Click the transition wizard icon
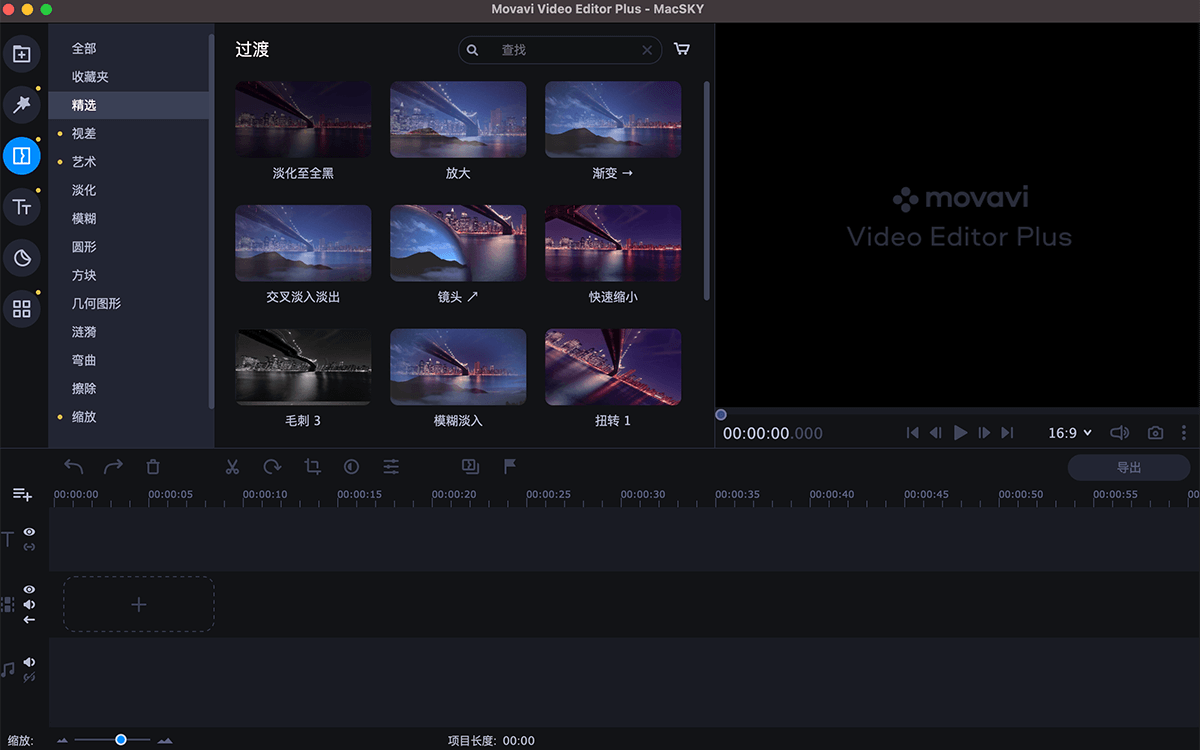 coord(470,466)
